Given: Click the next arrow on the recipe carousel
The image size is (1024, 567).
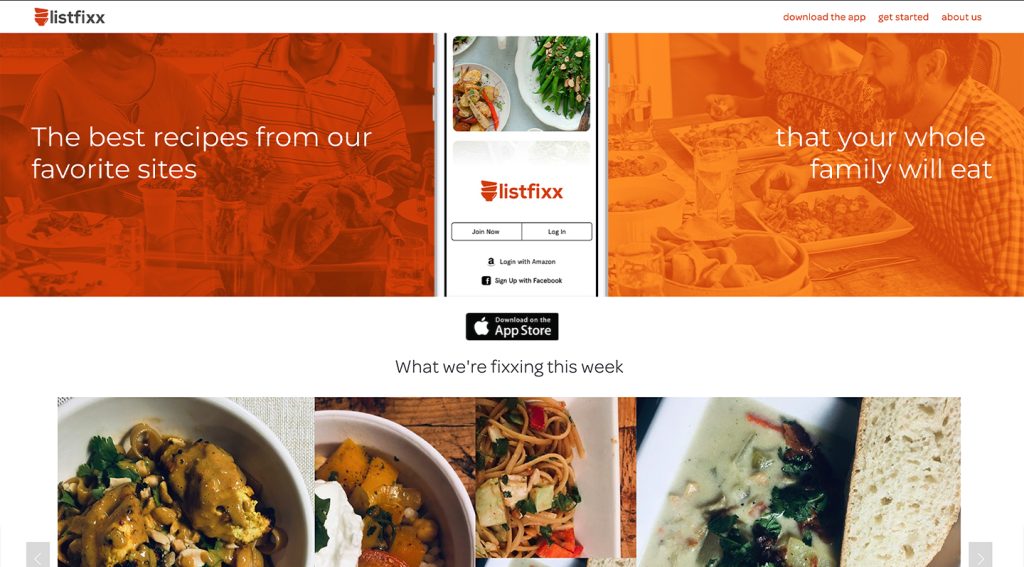Looking at the screenshot, I should [x=980, y=555].
